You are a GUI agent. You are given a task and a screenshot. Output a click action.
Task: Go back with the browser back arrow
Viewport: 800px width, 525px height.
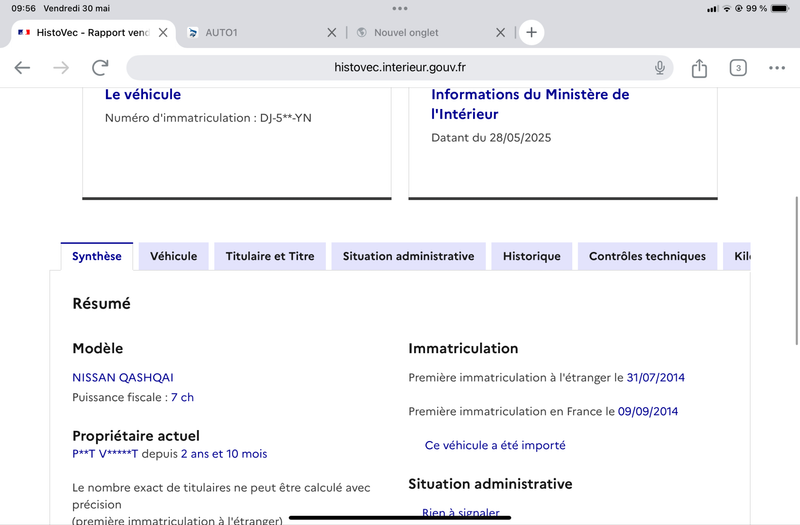point(22,68)
